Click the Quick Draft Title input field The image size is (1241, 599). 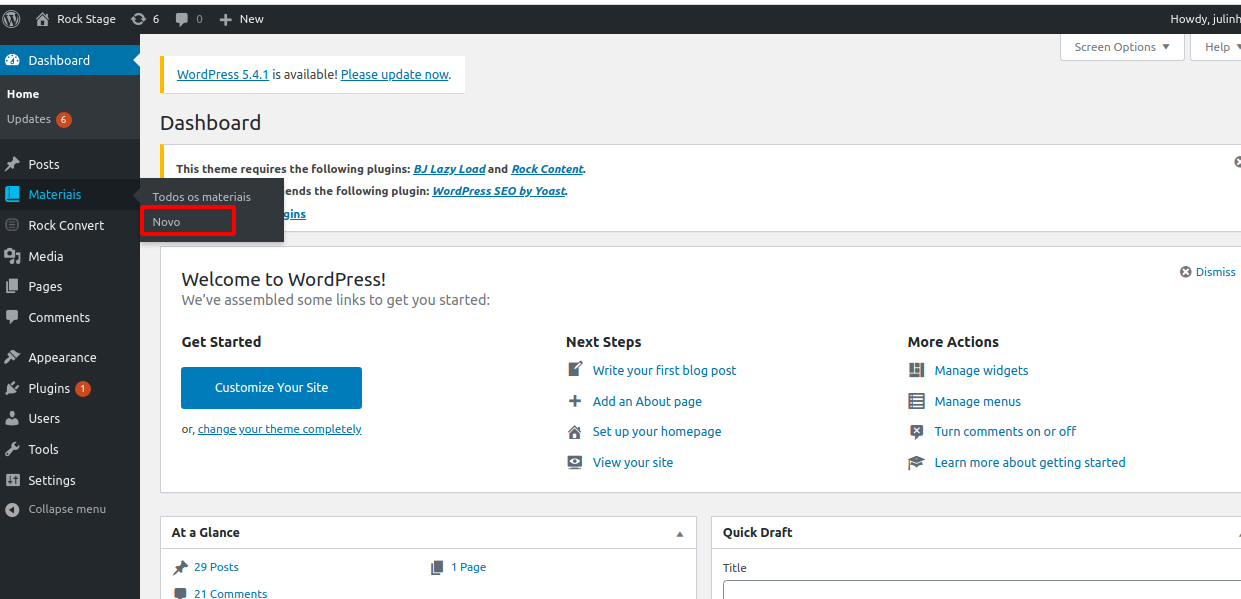(982, 590)
